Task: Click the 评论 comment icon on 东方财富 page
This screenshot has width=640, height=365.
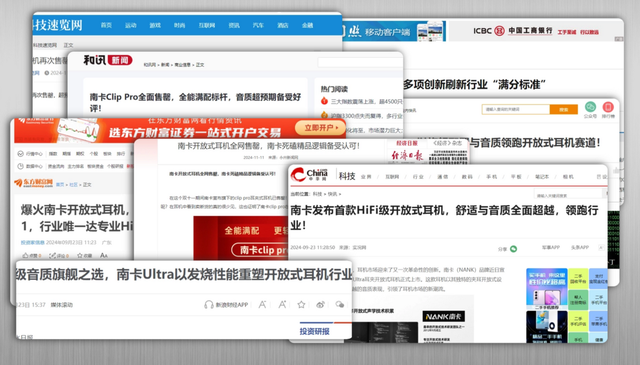Action: 52,256
